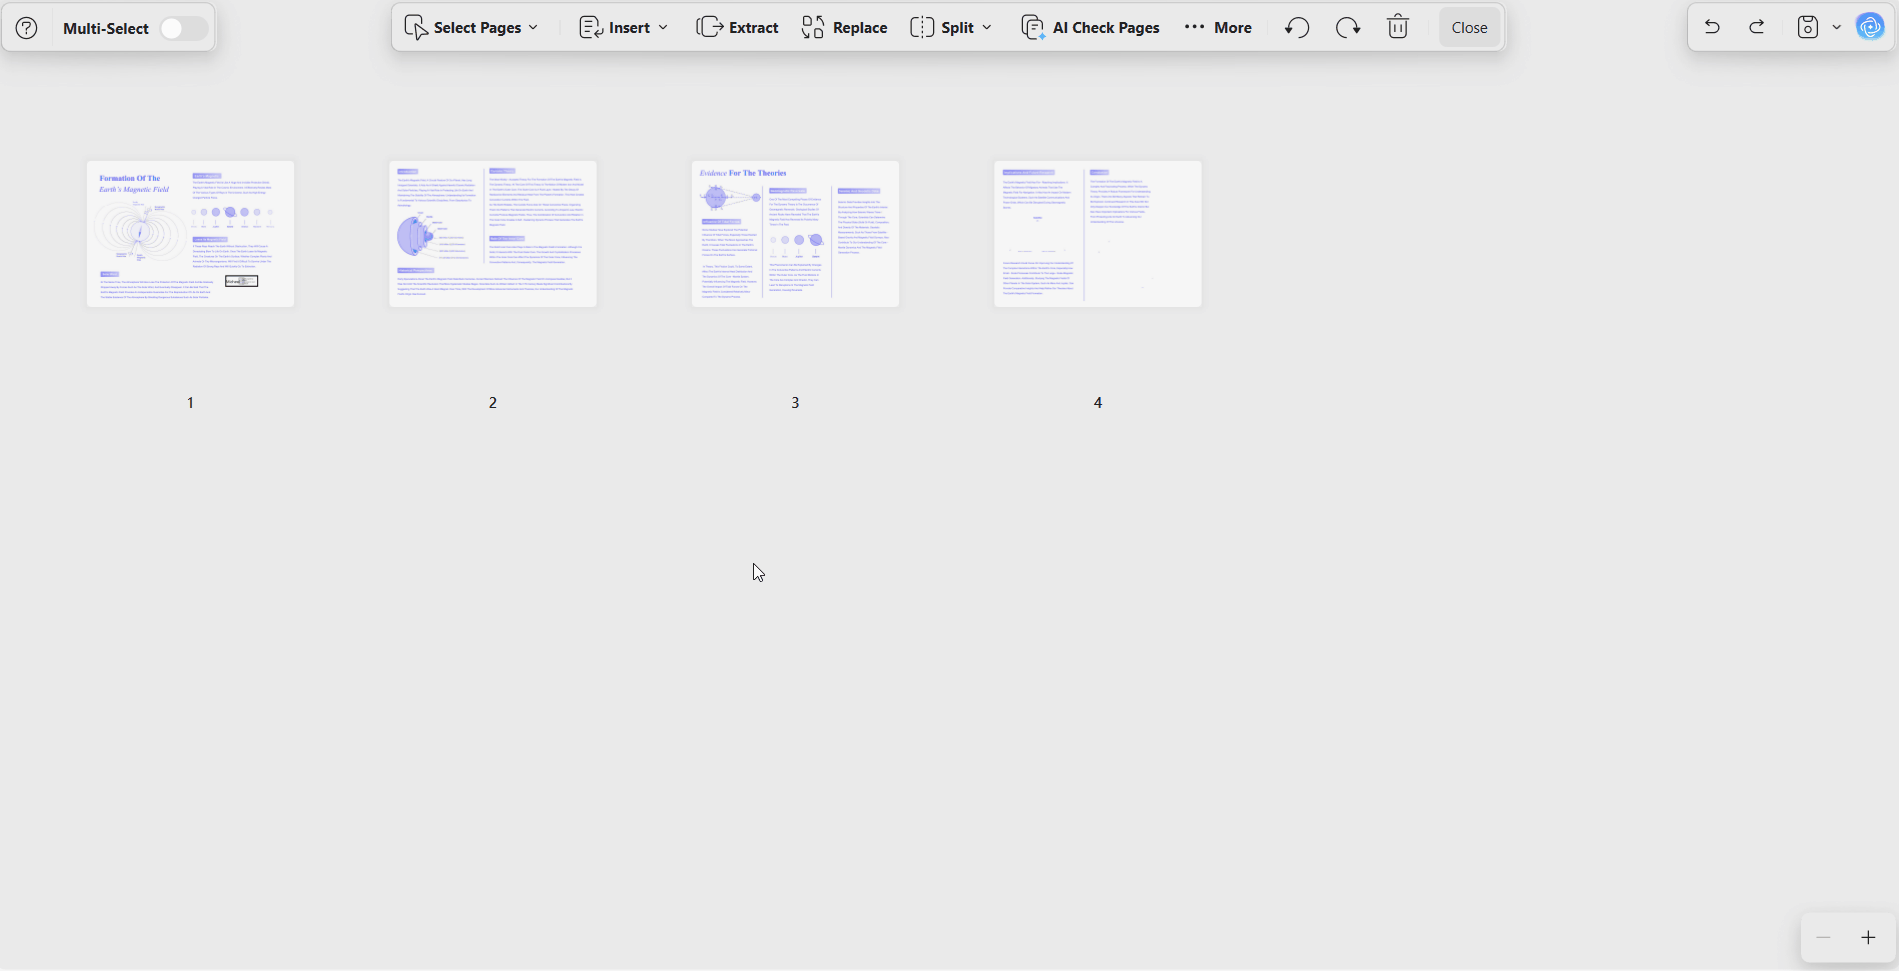Zoom in thumbnails with plus button
The image size is (1899, 971).
click(x=1868, y=937)
